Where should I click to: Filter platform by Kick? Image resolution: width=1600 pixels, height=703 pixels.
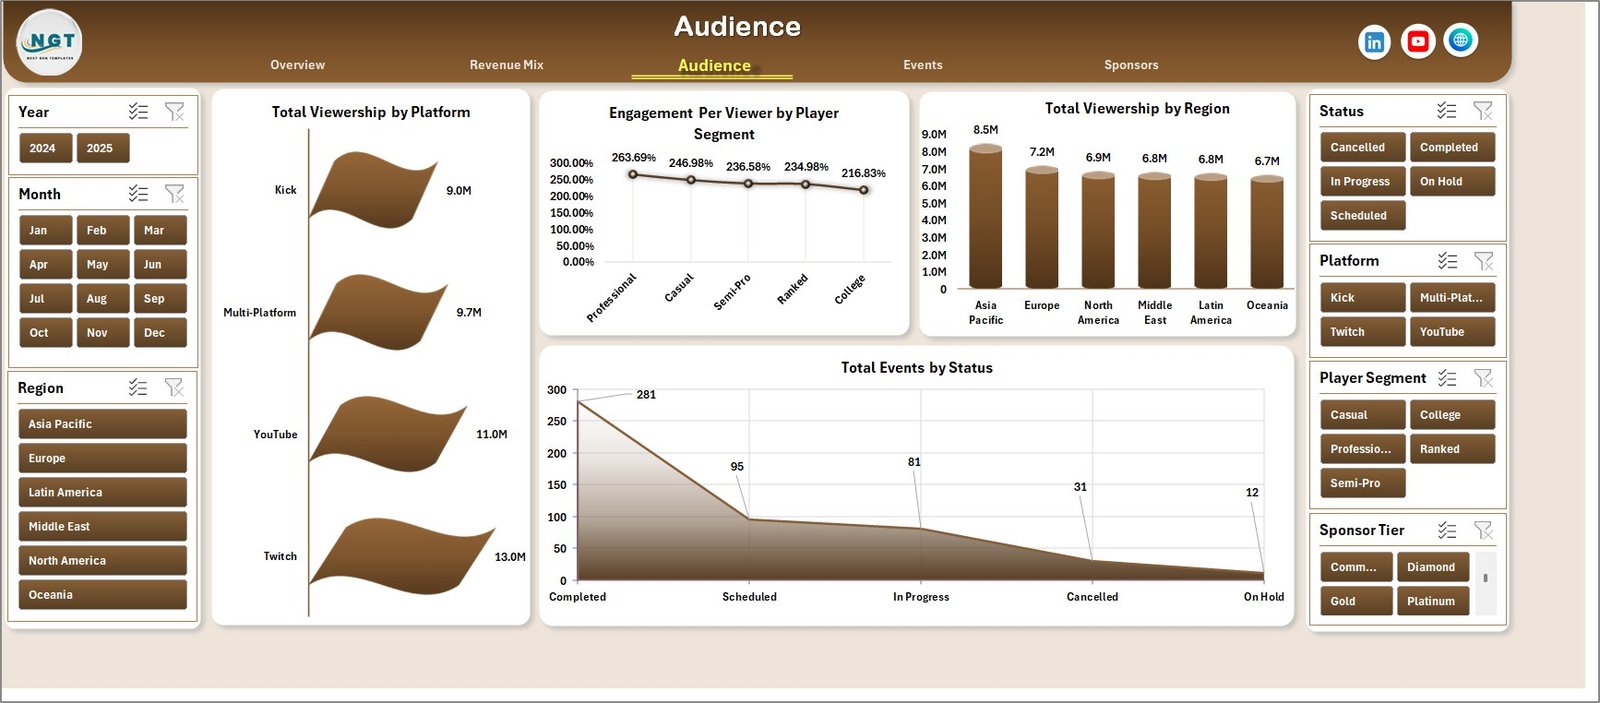[x=1362, y=297]
